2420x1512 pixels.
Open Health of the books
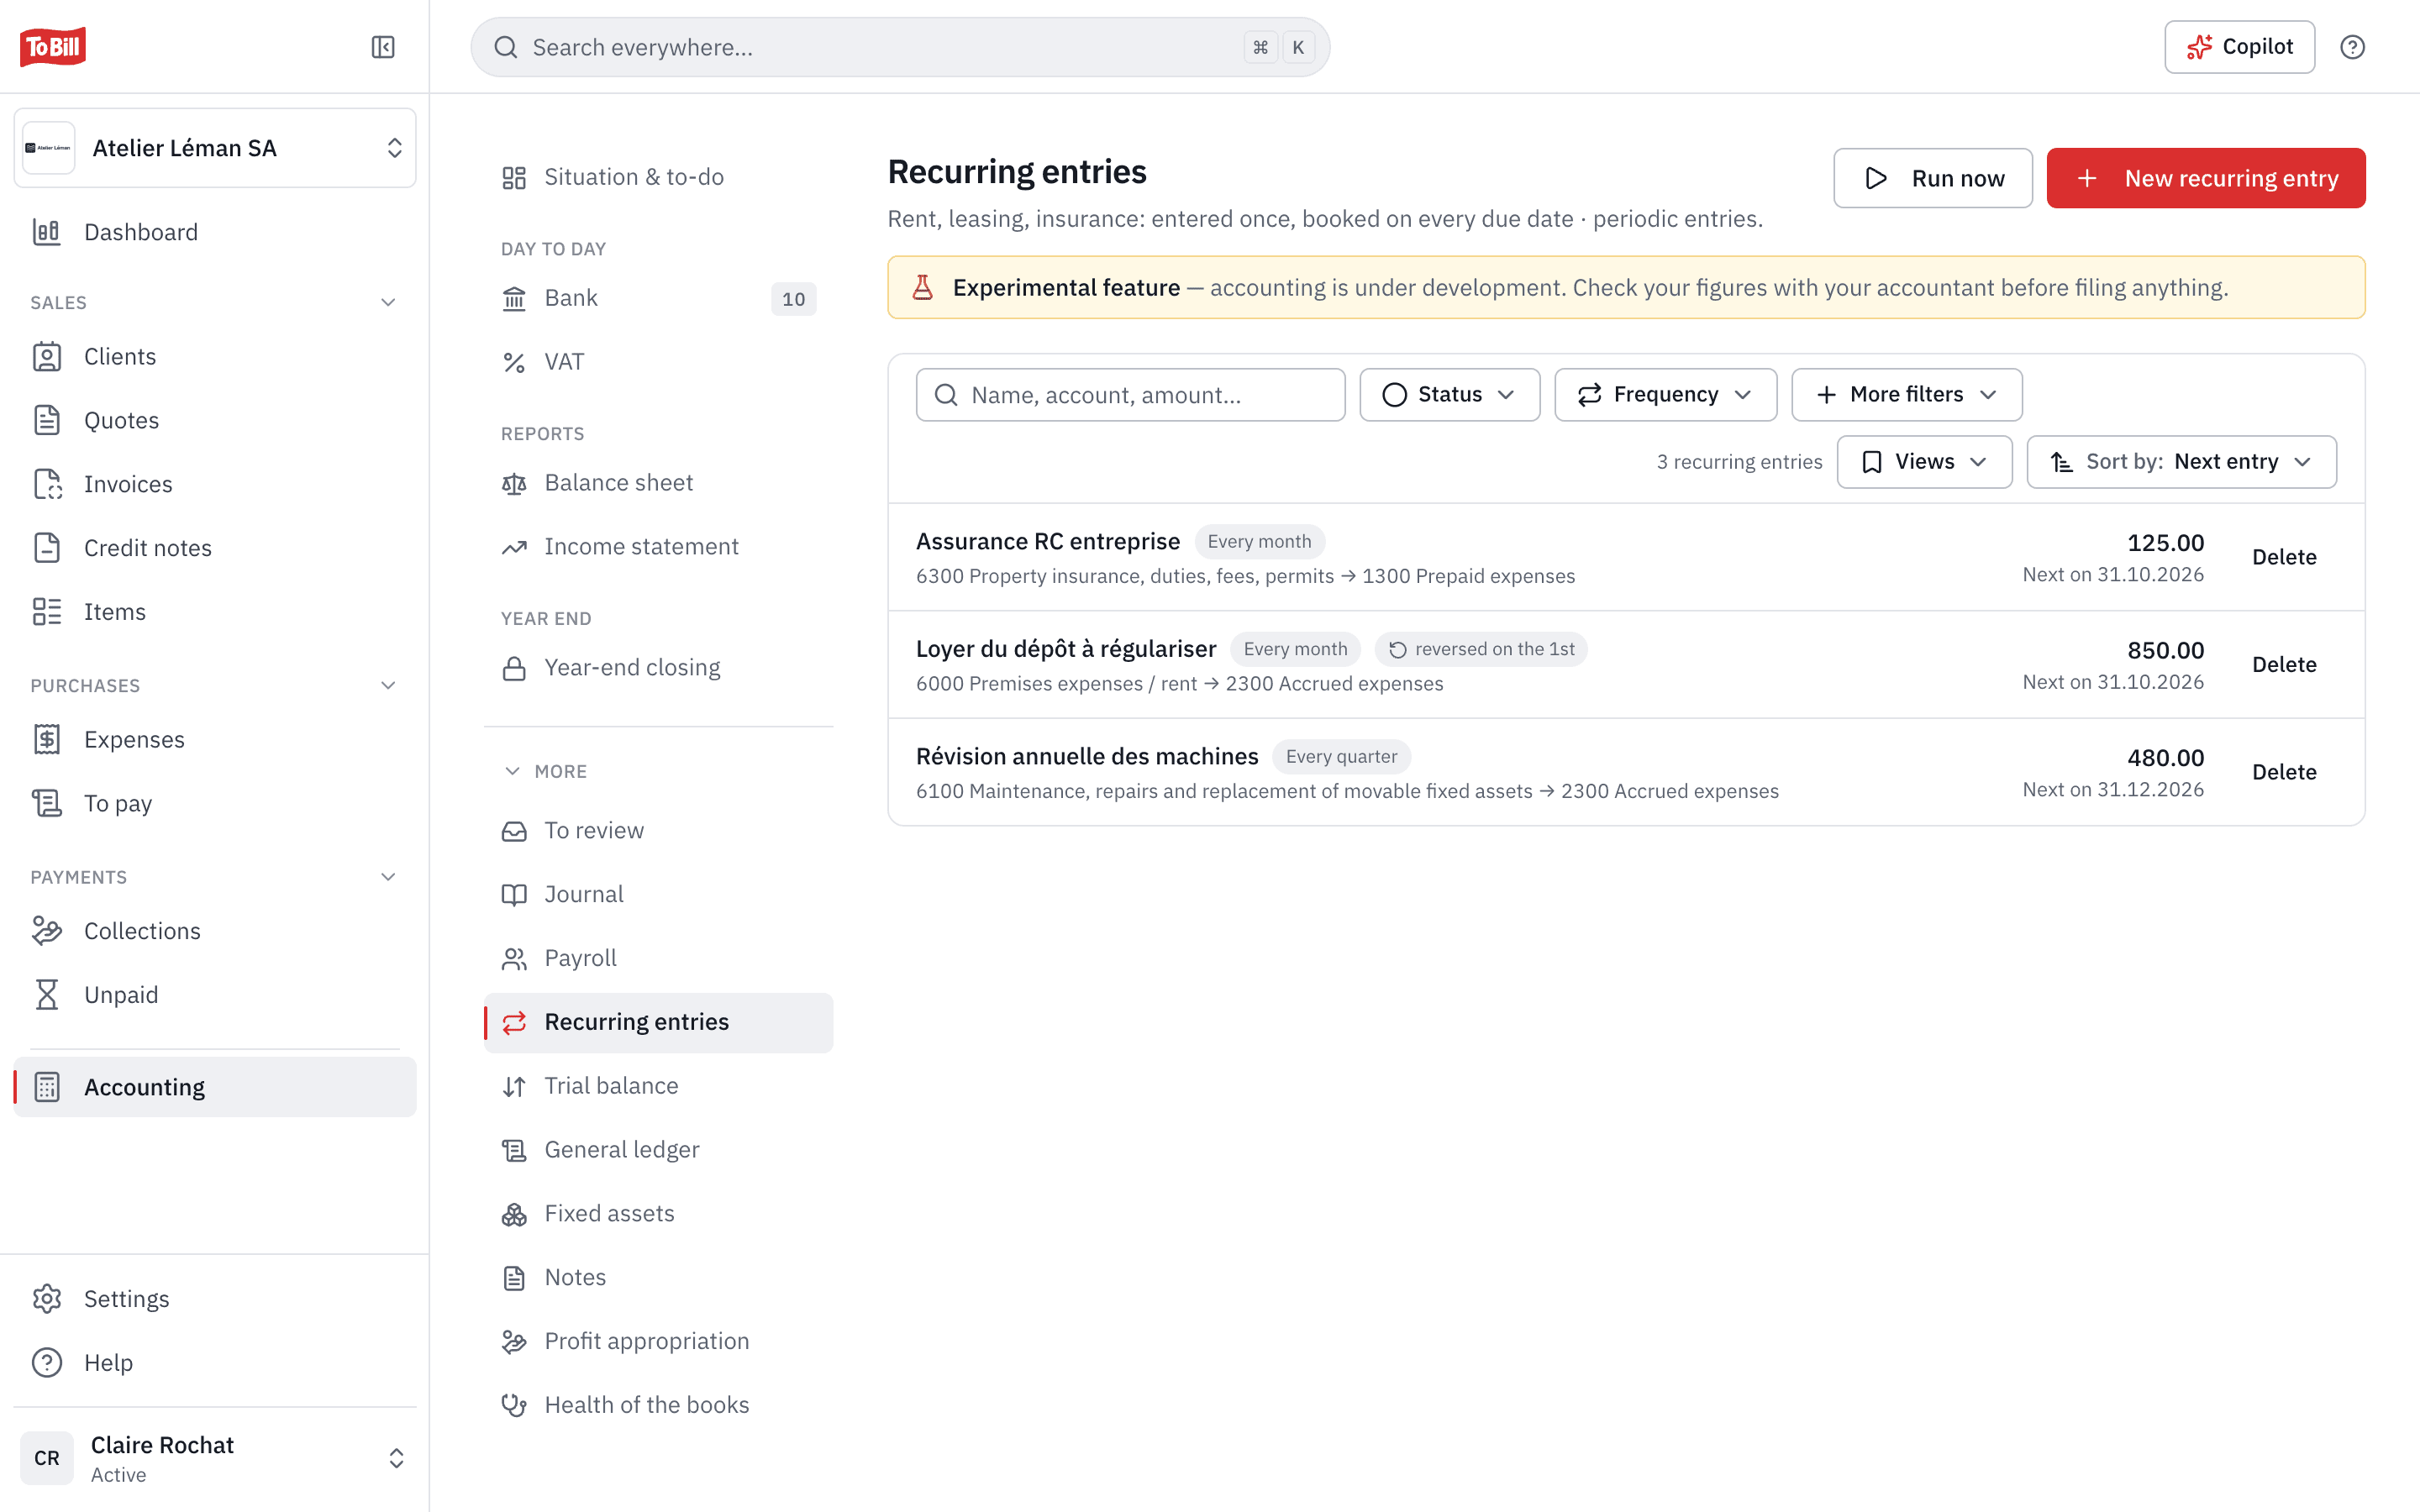click(658, 1405)
